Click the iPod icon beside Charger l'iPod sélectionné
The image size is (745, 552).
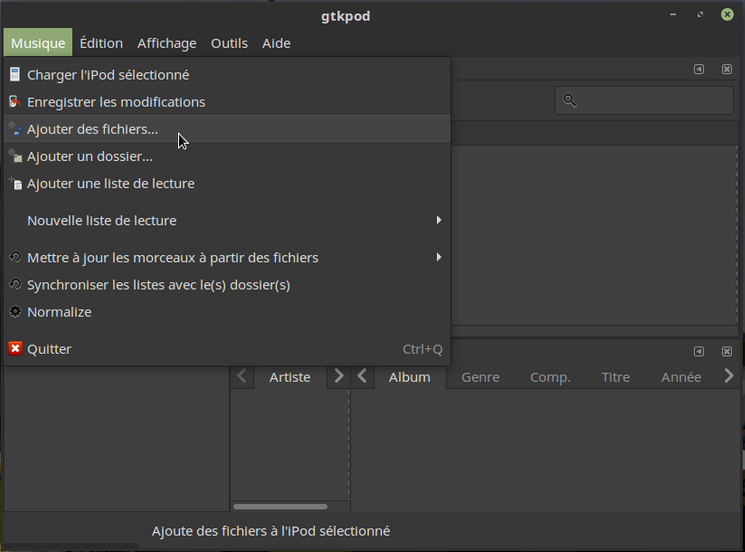point(15,75)
